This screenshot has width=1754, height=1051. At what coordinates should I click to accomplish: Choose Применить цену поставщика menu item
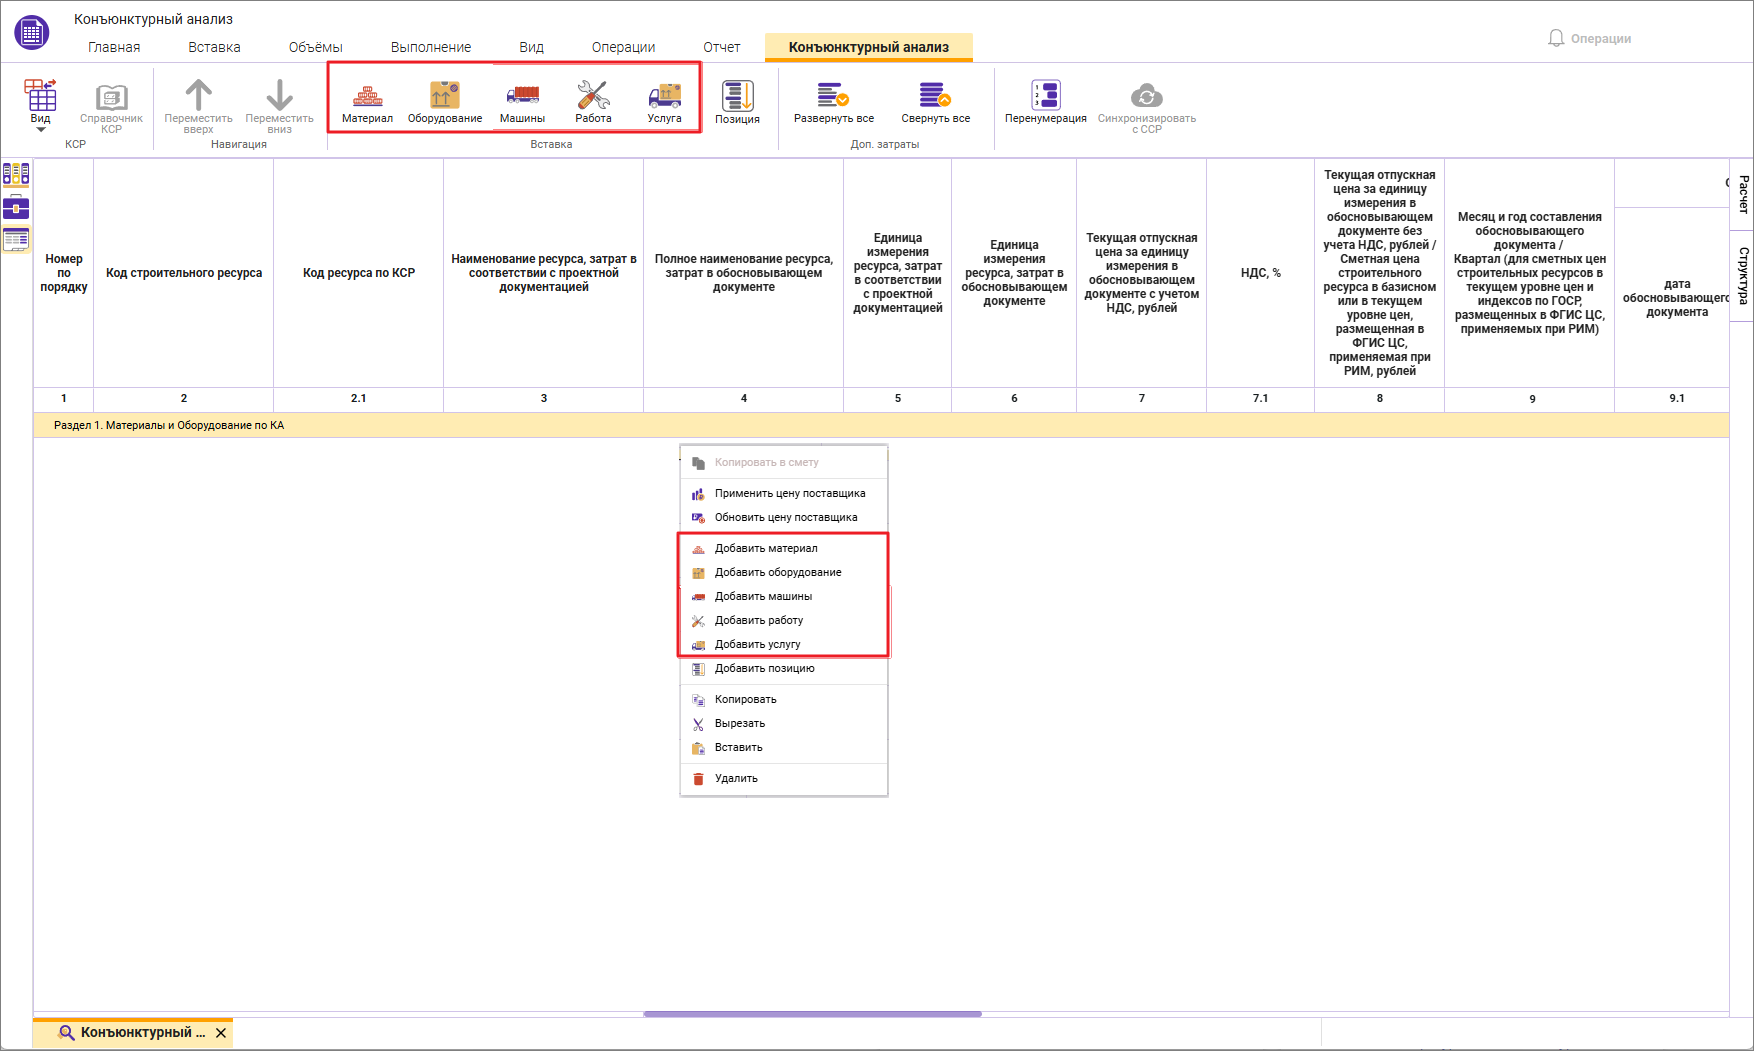[x=784, y=493]
